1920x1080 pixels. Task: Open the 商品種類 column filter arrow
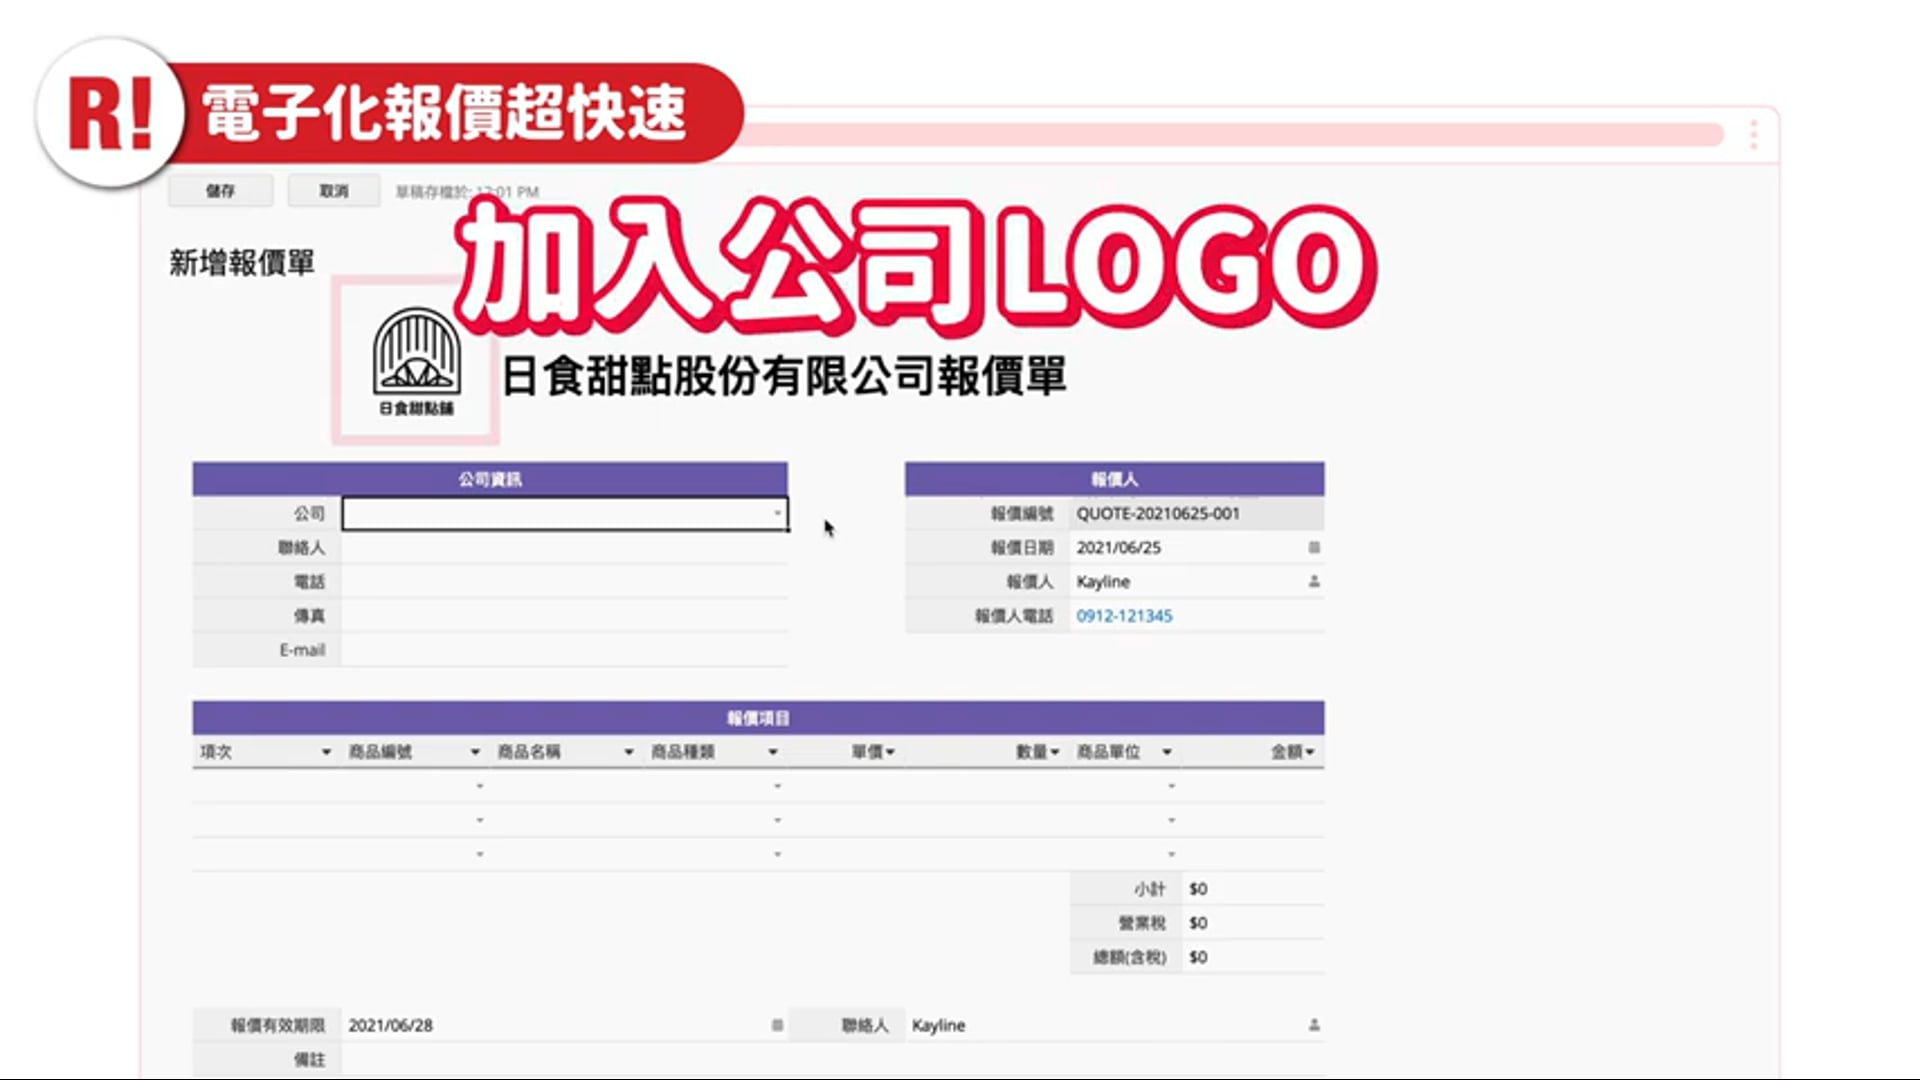point(773,752)
